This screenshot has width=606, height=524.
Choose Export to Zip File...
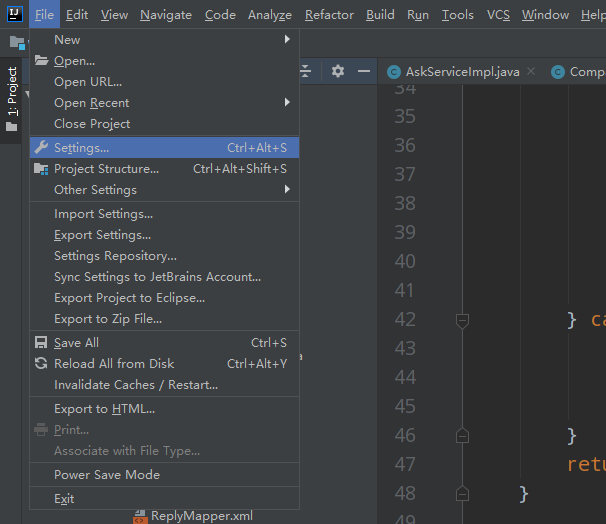pos(164,318)
